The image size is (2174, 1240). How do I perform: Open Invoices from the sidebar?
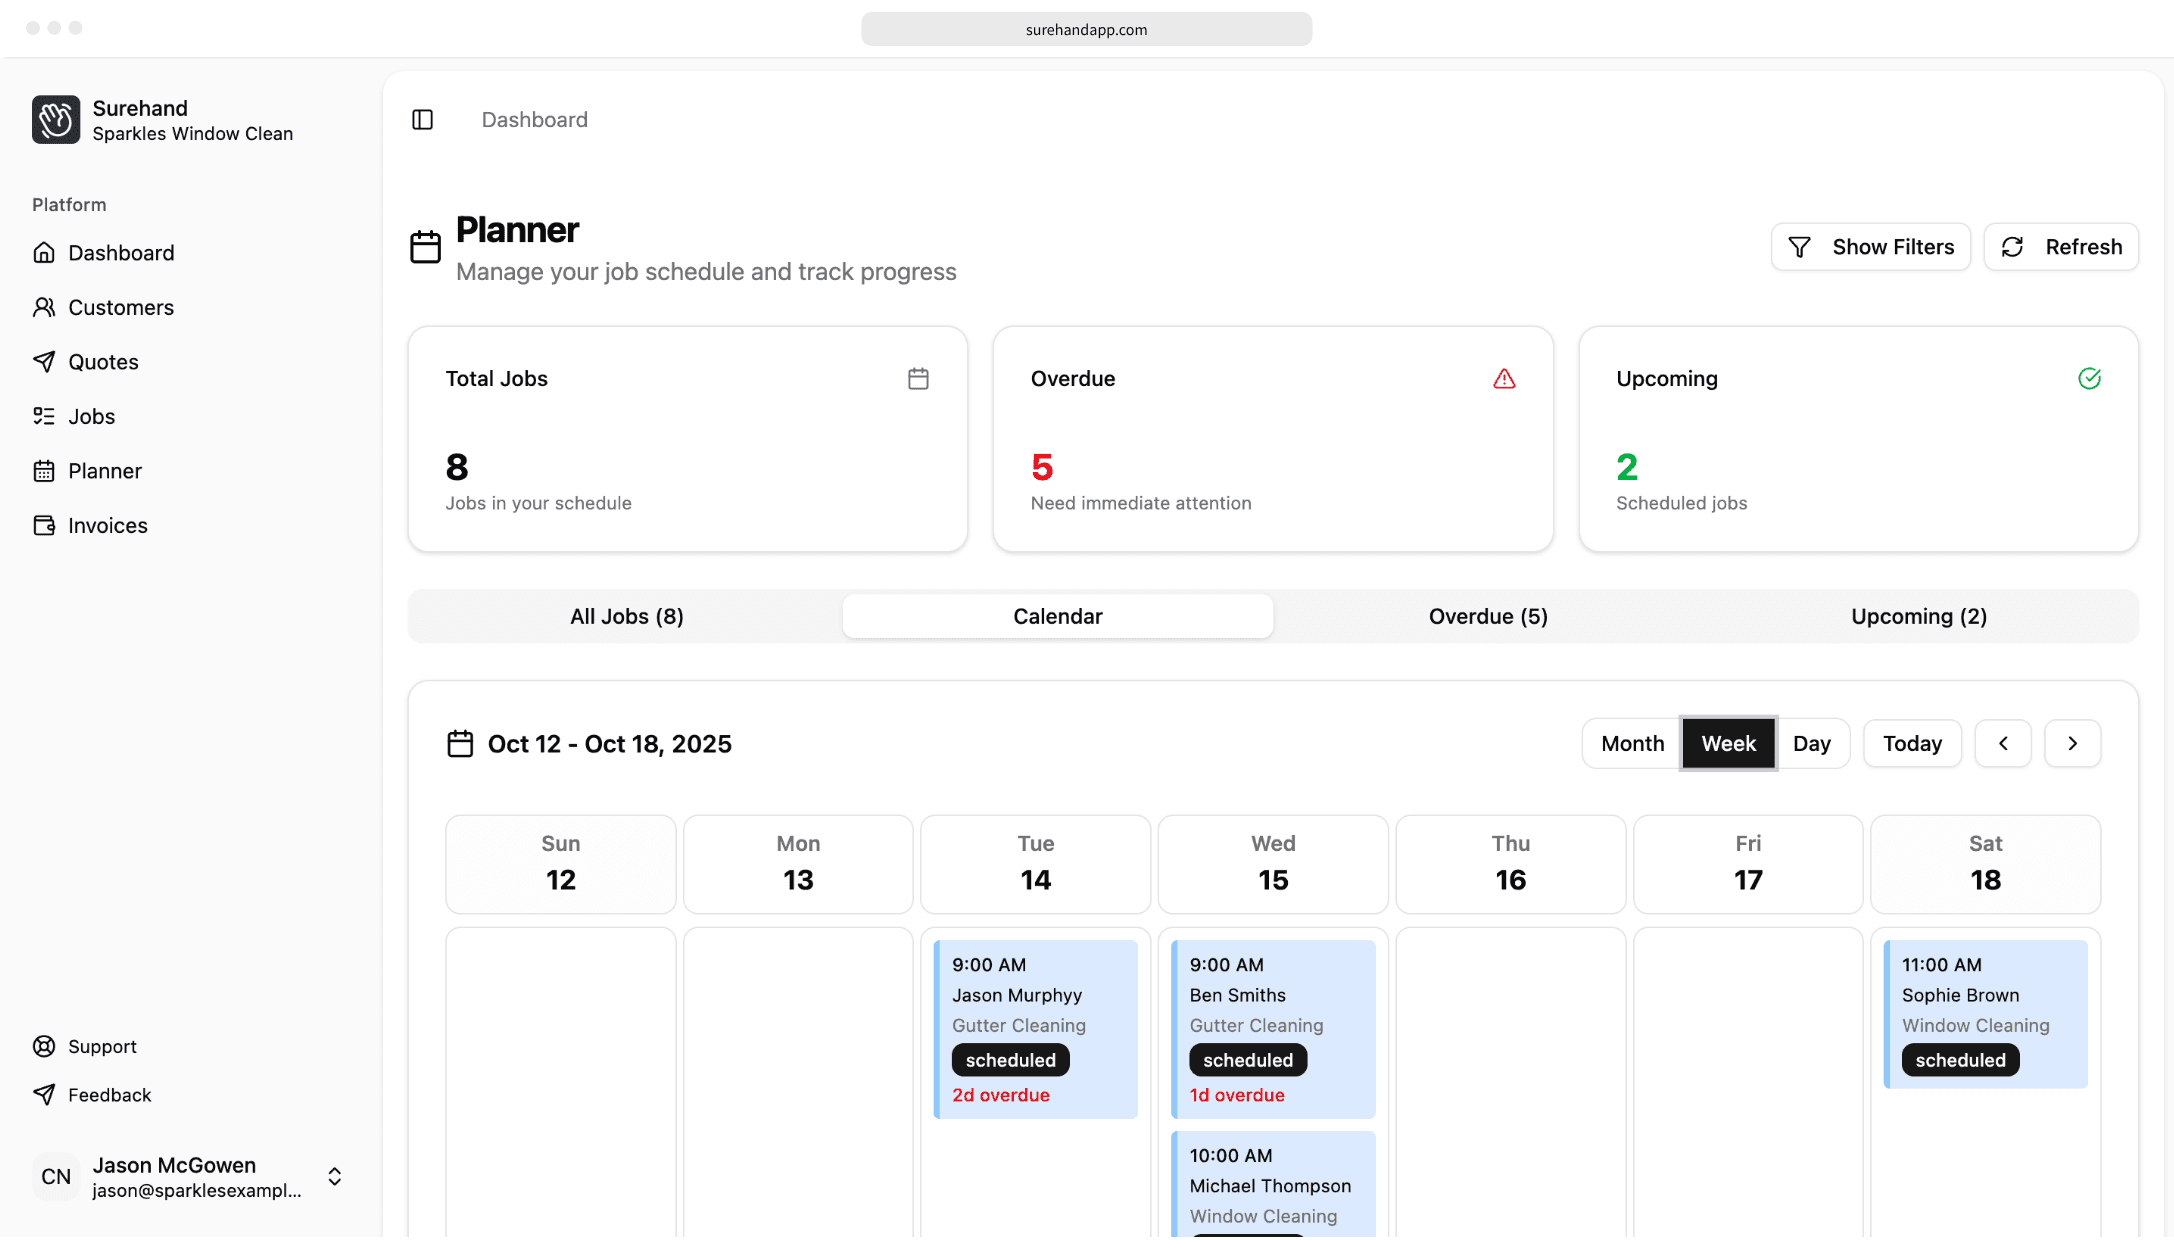[107, 526]
